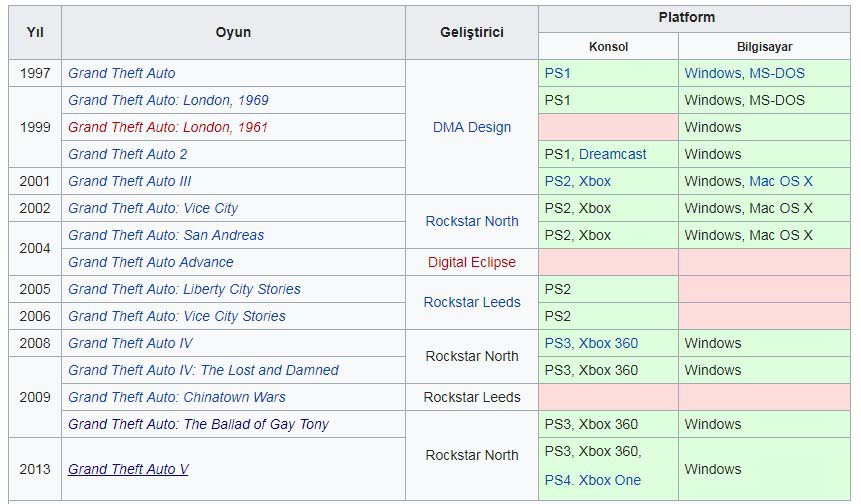Image resolution: width=861 pixels, height=504 pixels.
Task: Click the Geliştirici column header
Action: click(x=472, y=32)
